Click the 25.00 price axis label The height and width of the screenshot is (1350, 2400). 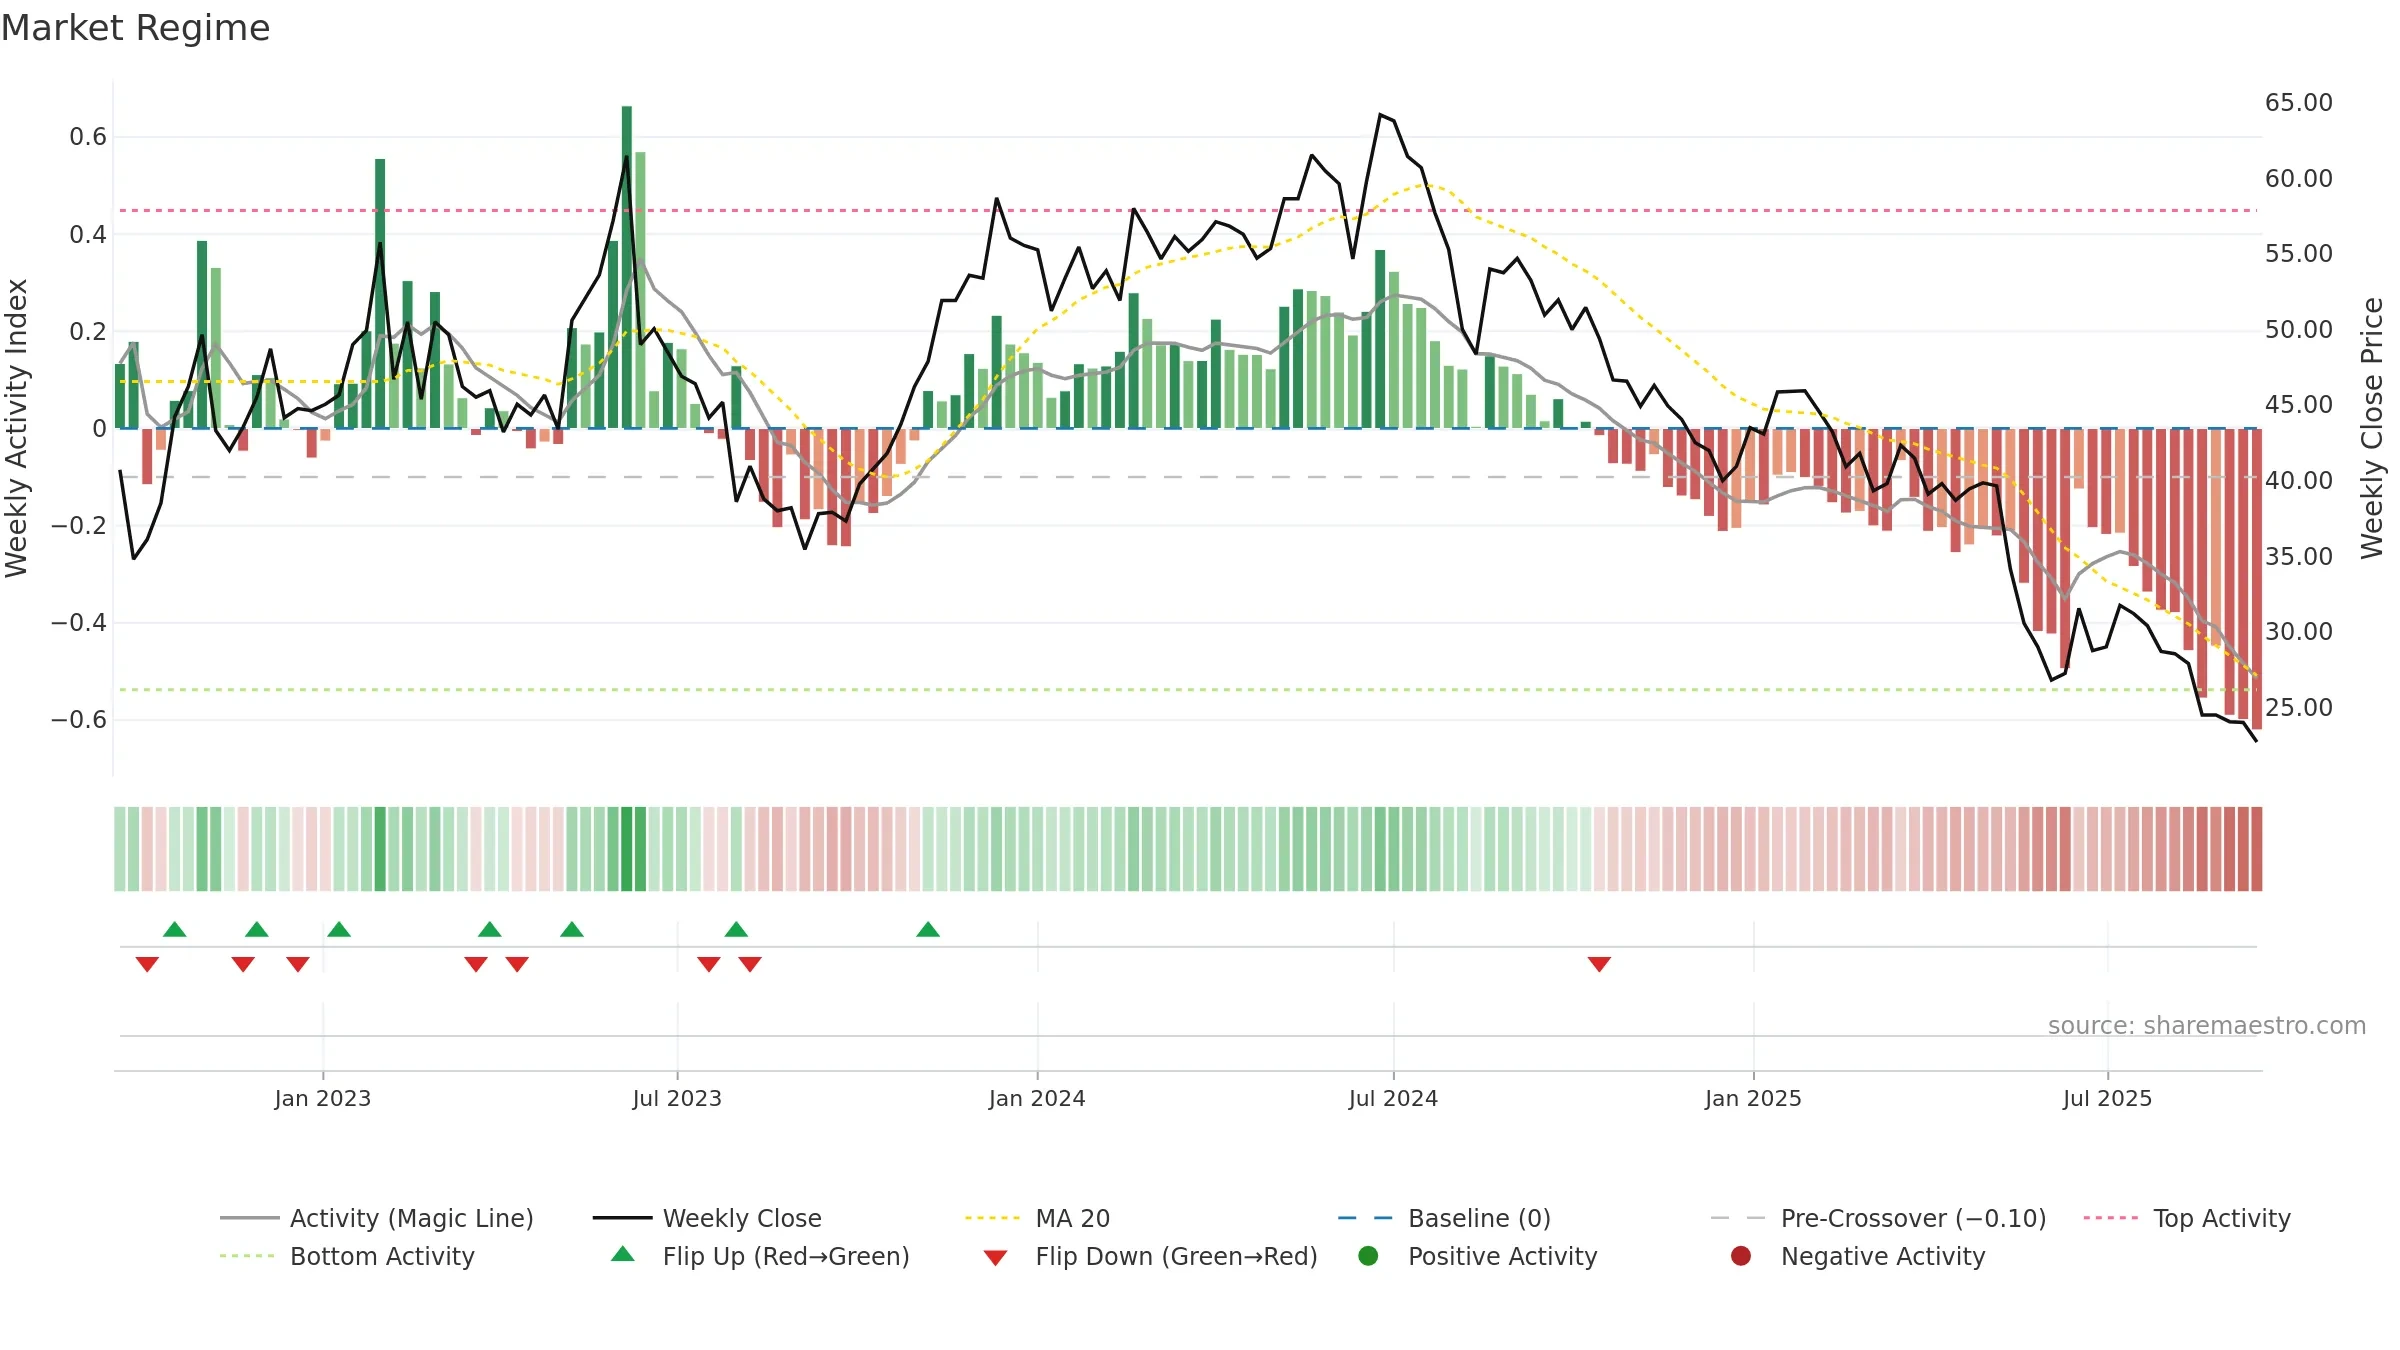tap(2298, 707)
